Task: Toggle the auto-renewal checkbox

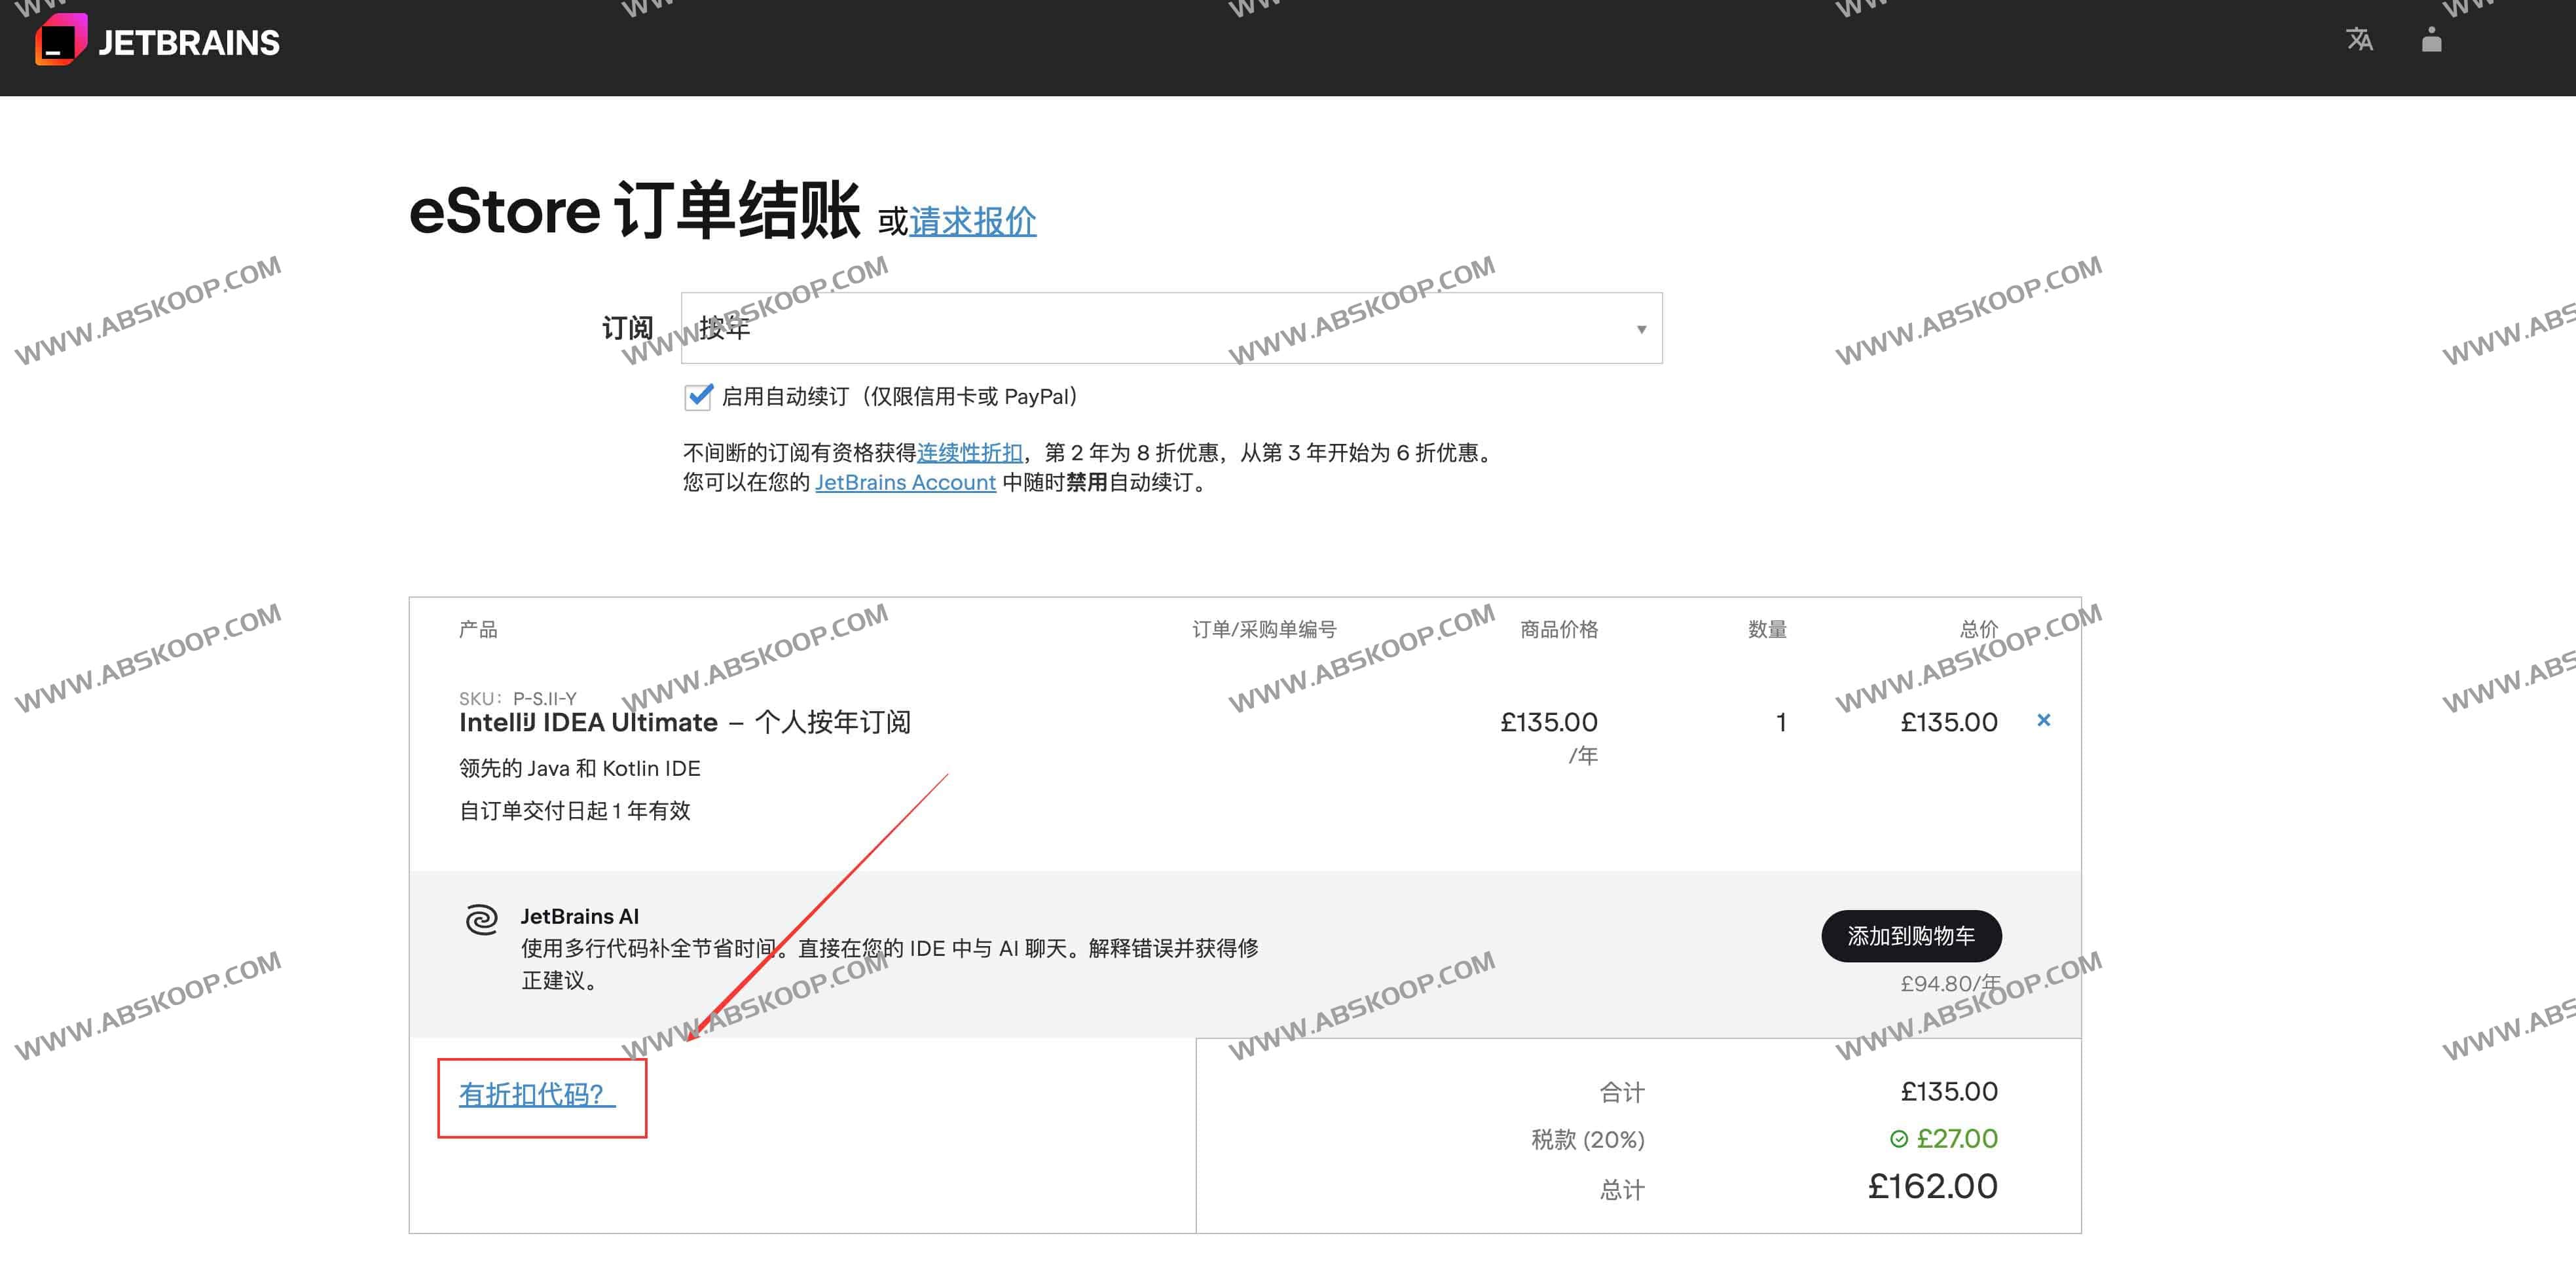Action: [x=698, y=397]
